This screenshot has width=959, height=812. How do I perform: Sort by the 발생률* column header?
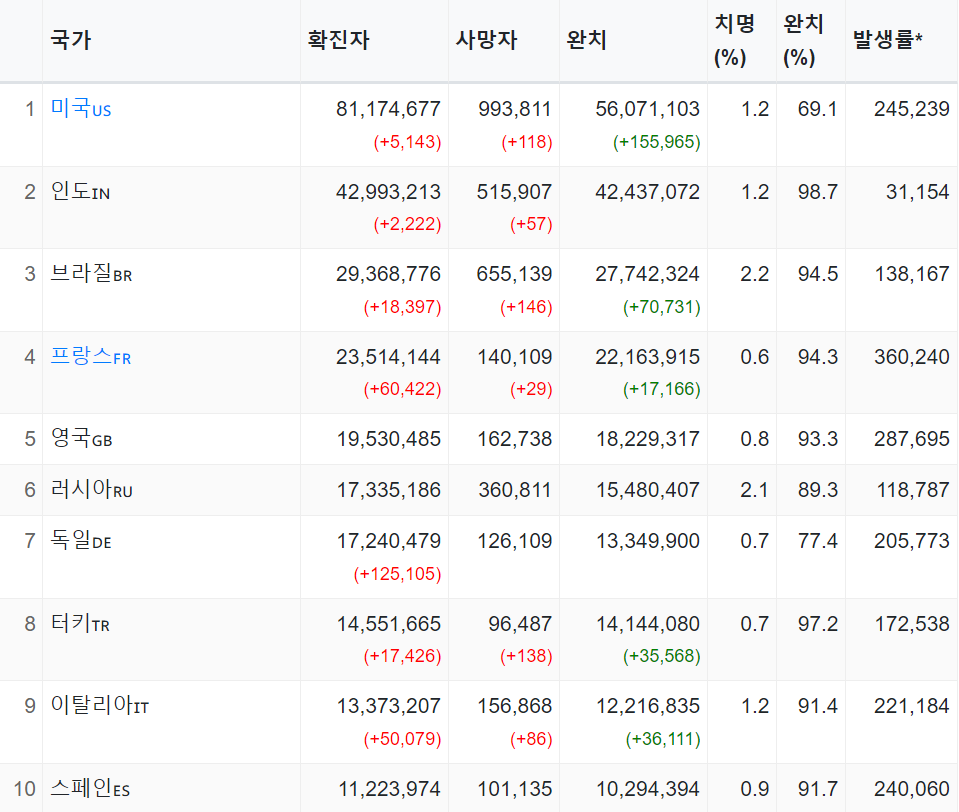[x=887, y=40]
